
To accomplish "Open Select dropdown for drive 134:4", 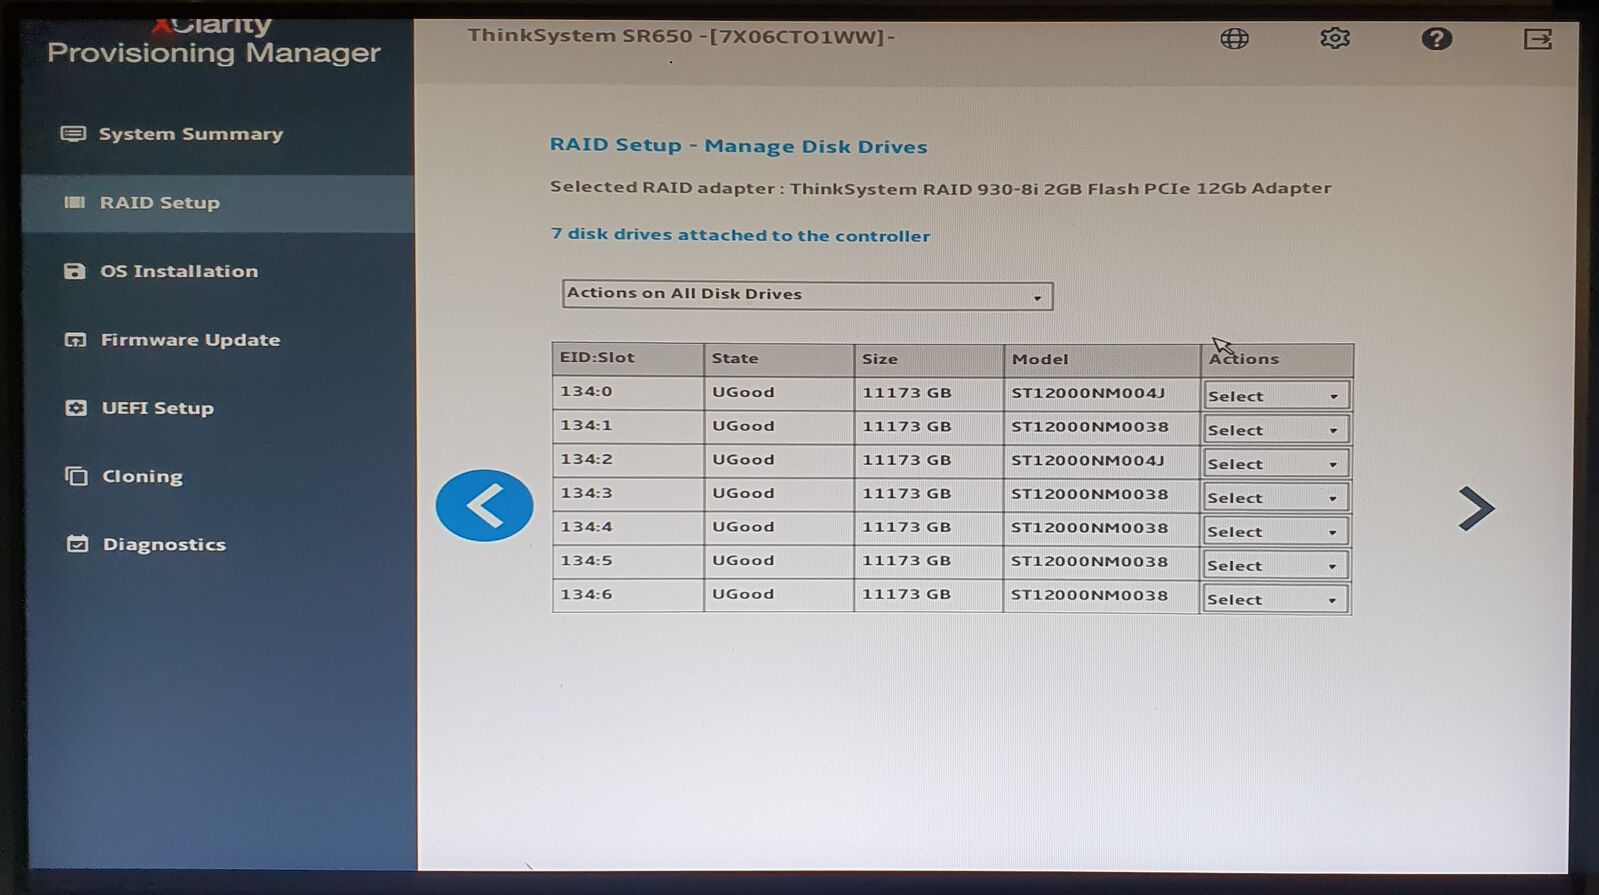I will 1276,532.
